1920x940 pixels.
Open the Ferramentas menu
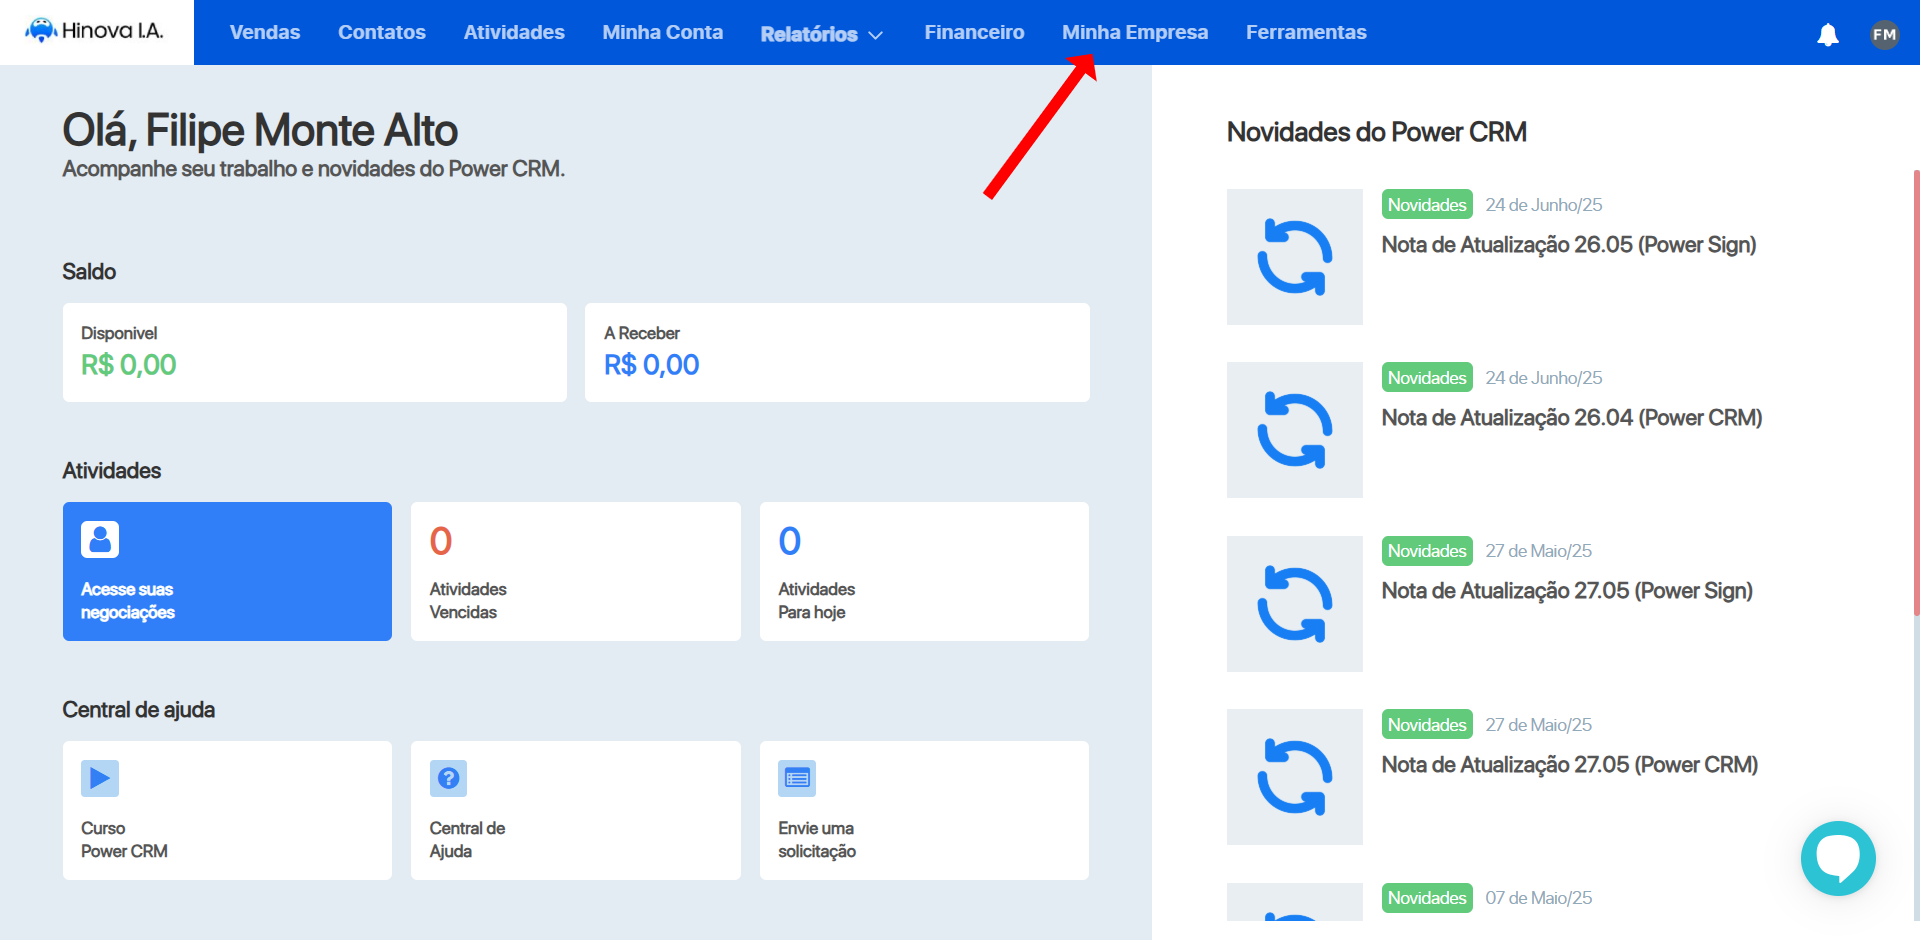pyautogui.click(x=1306, y=32)
